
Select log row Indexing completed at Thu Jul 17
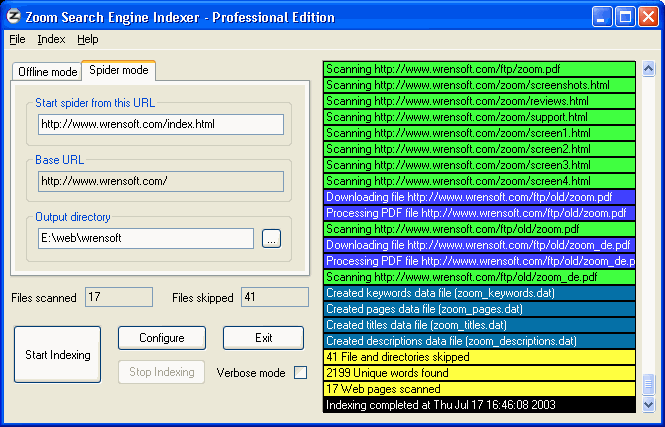tap(479, 405)
